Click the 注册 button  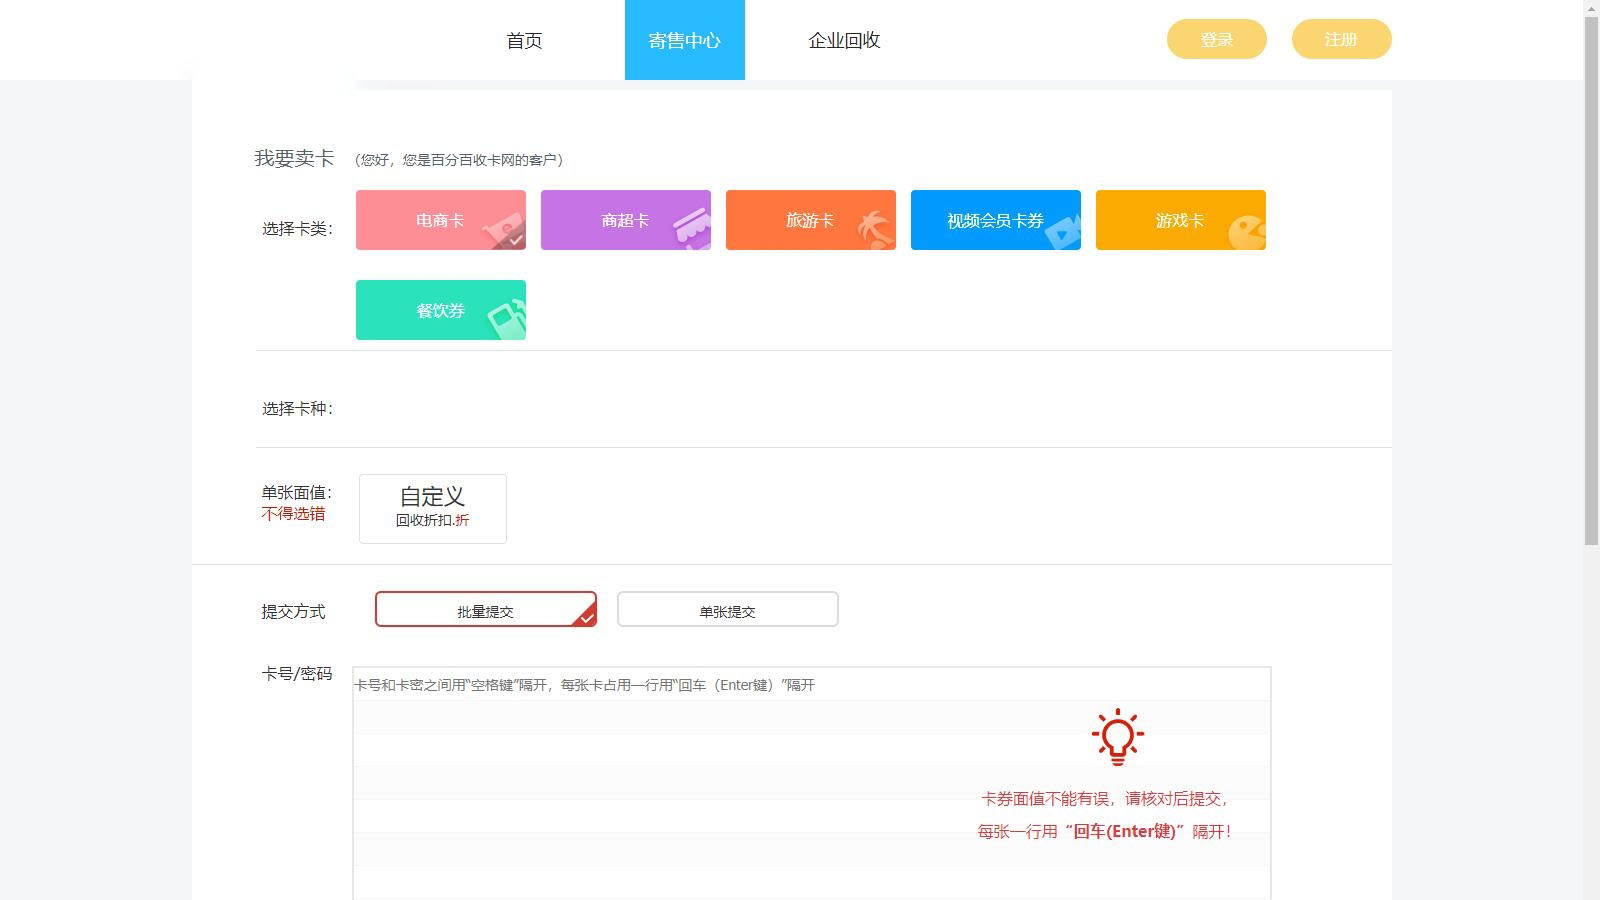click(1341, 39)
